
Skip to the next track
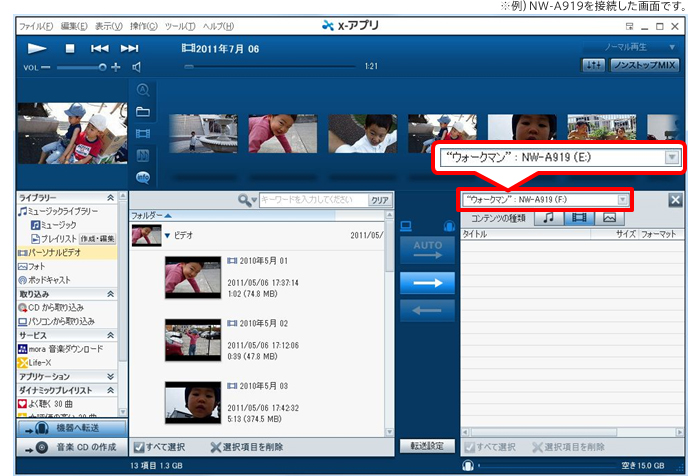(129, 47)
